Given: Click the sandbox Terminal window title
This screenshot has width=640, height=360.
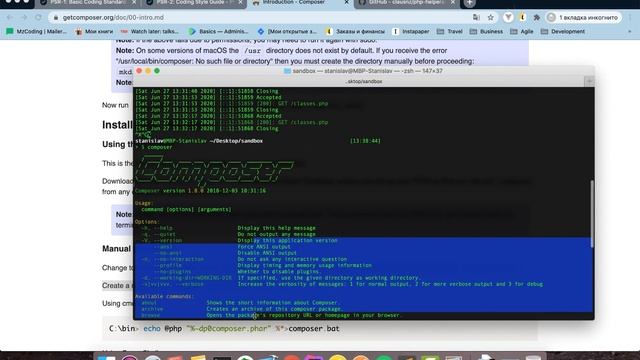Looking at the screenshot, I should click(x=363, y=71).
